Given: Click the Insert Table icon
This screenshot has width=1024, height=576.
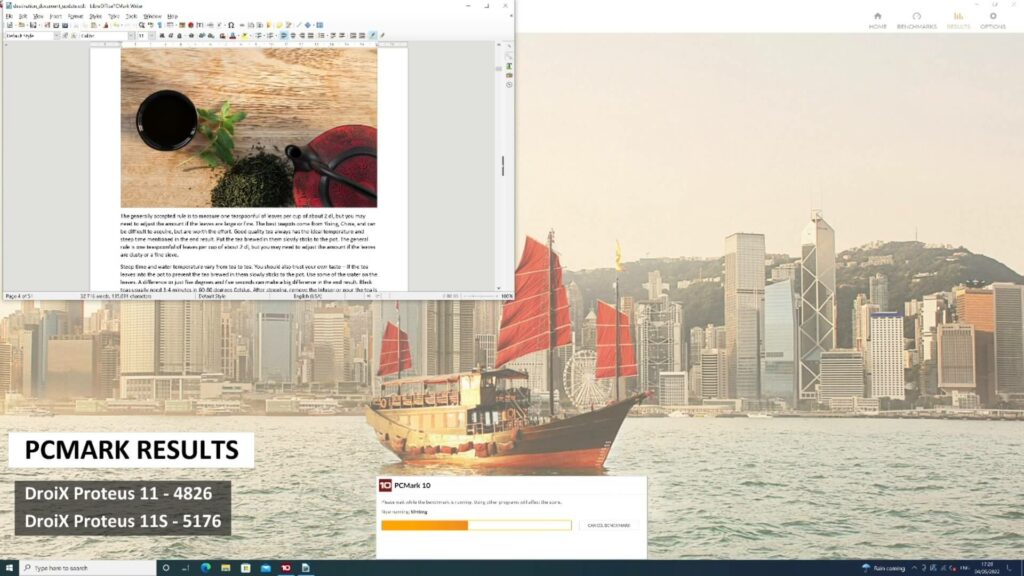Looking at the screenshot, I should 170,25.
